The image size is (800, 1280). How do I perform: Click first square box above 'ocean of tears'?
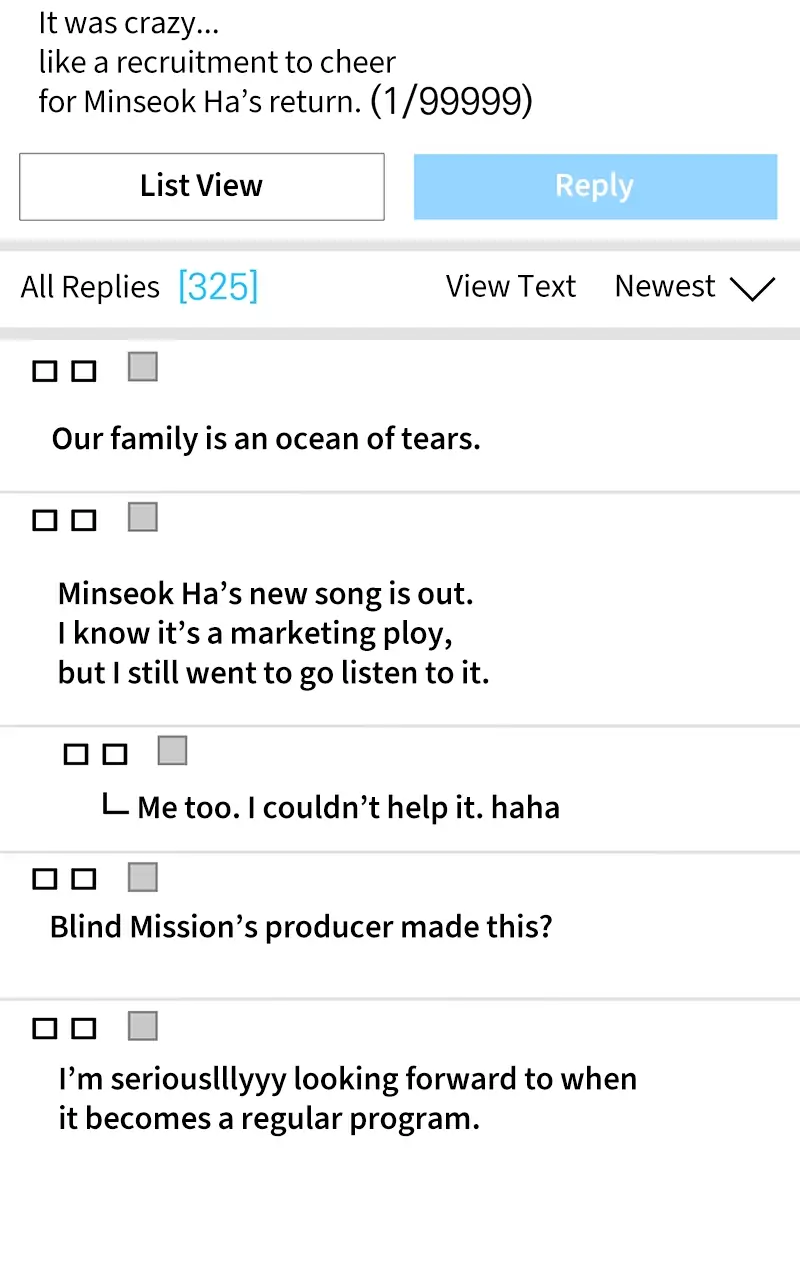[45, 372]
